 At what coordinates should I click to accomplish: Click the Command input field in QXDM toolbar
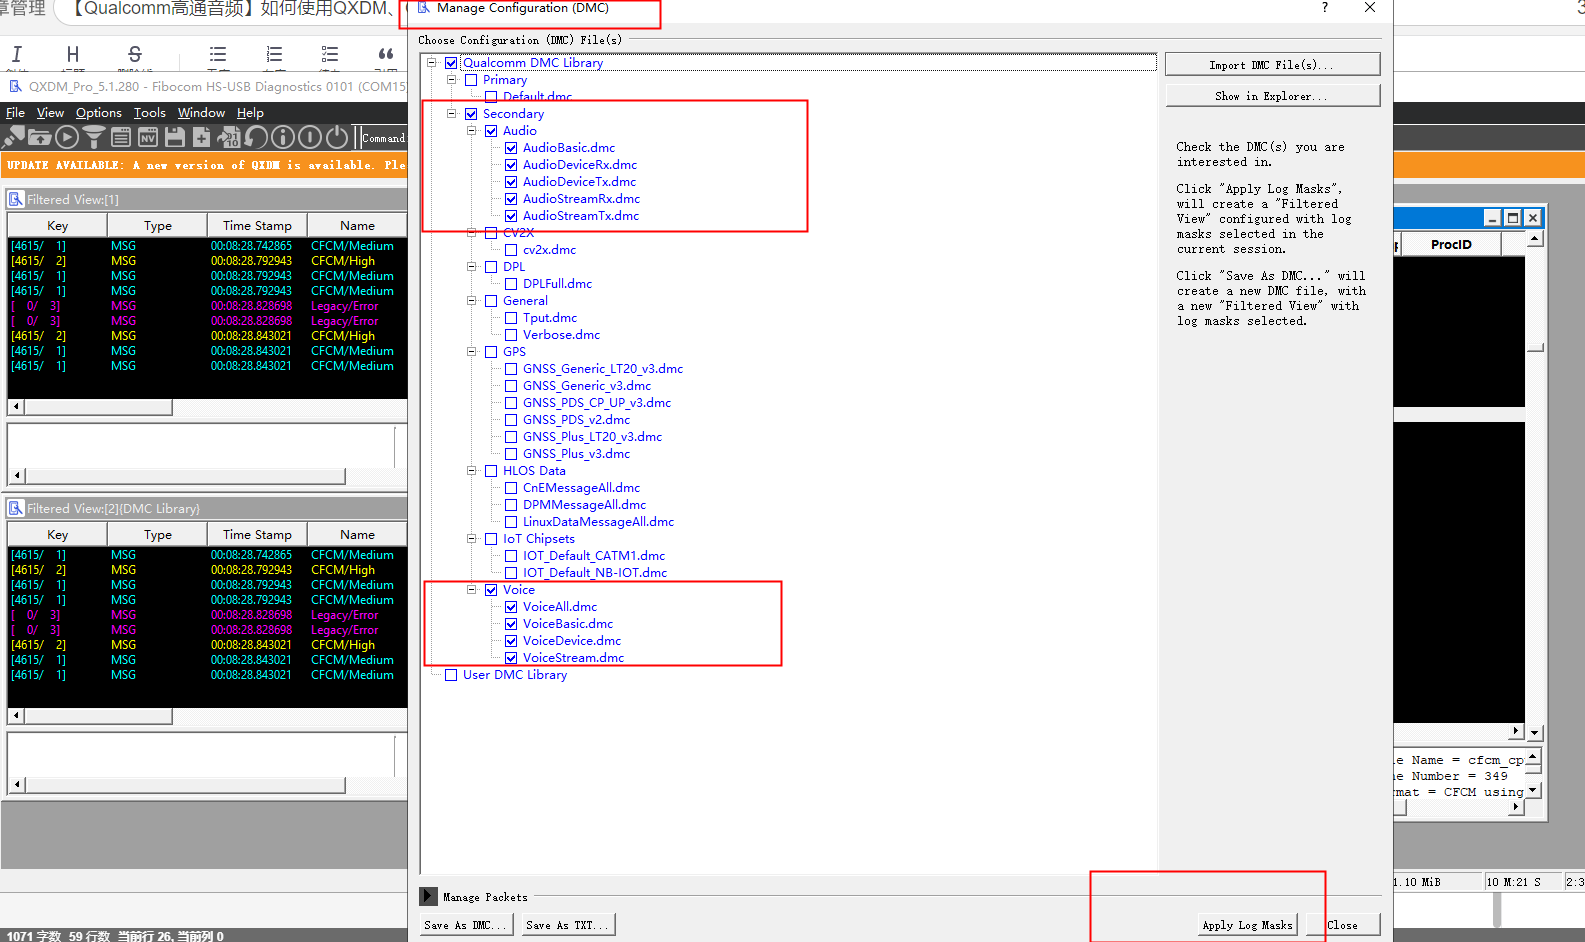[383, 138]
